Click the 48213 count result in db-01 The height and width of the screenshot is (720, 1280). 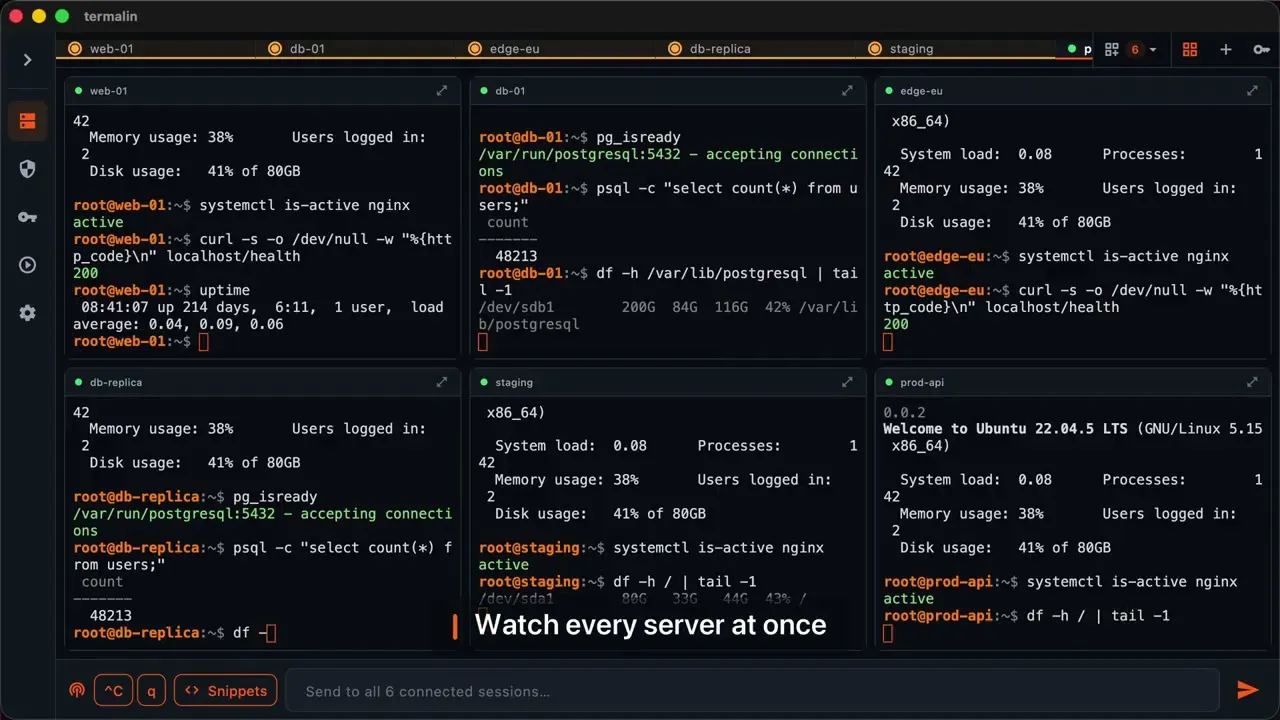pos(516,256)
